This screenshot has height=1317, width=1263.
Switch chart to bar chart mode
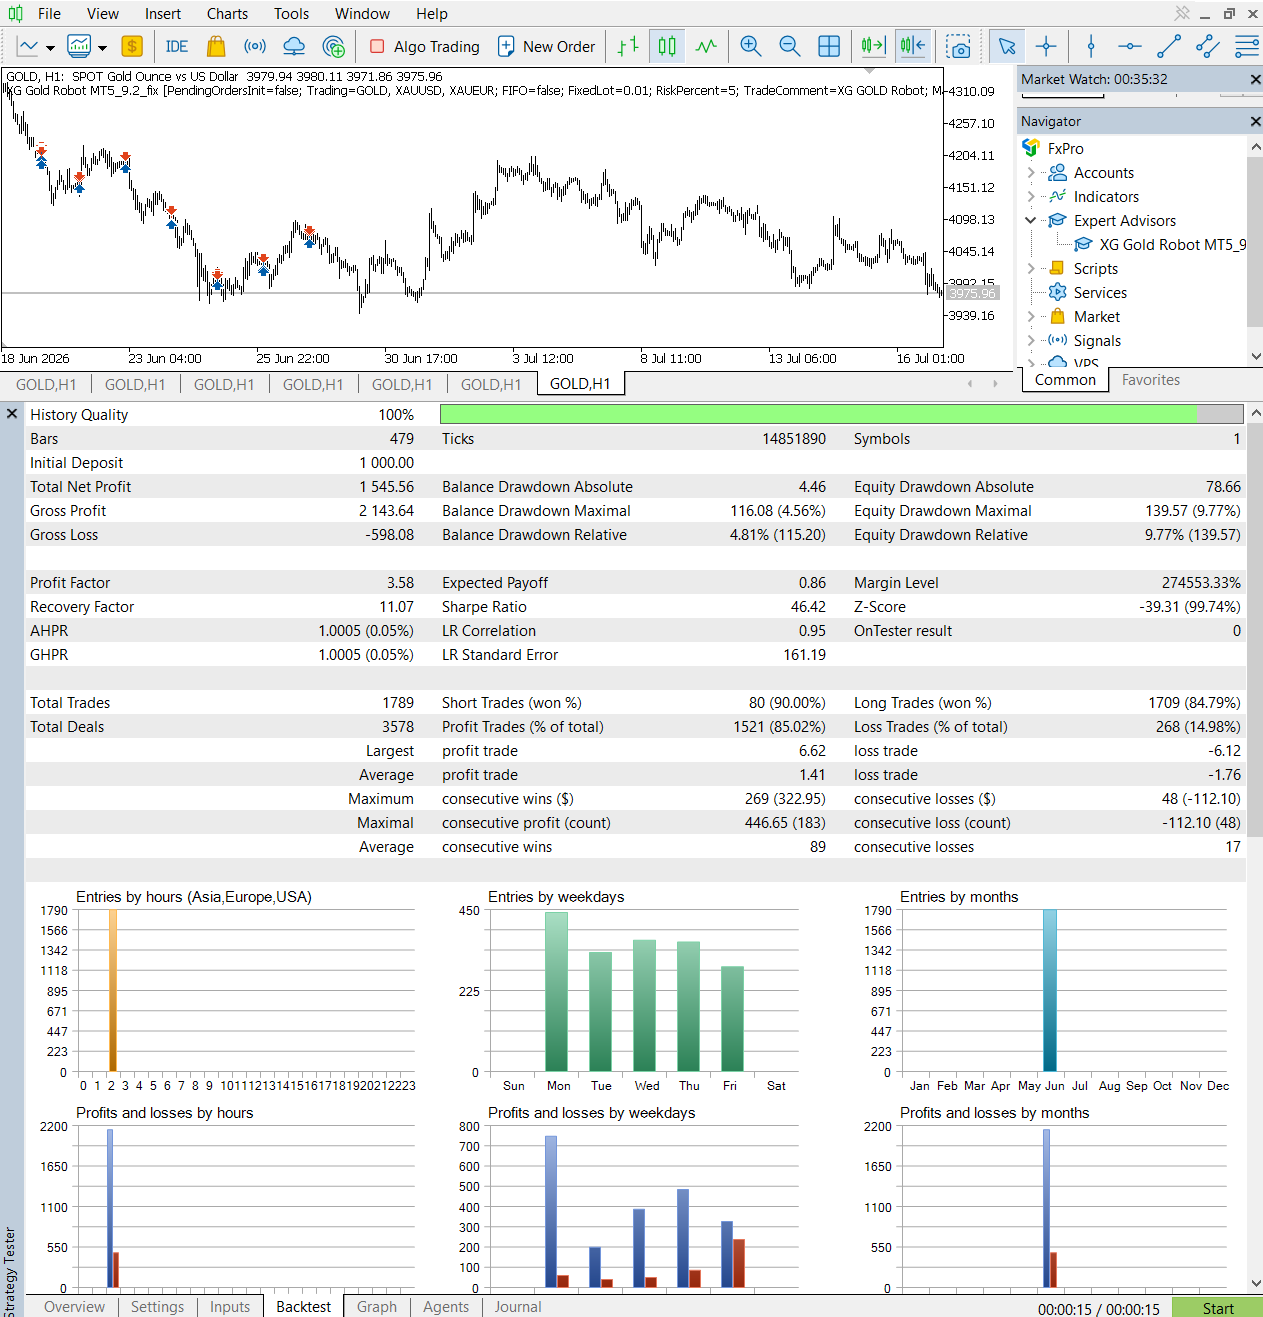point(628,46)
